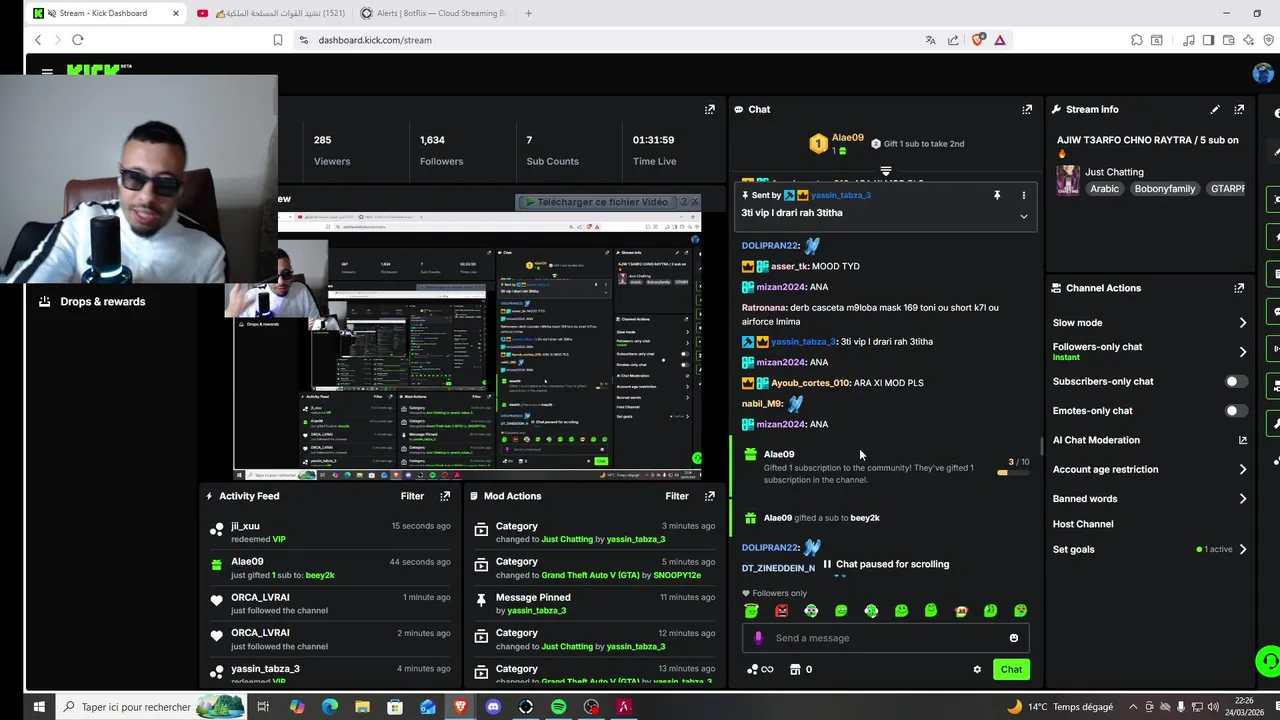Open Activity Feed Filter
Image resolution: width=1280 pixels, height=720 pixels.
pyautogui.click(x=412, y=496)
